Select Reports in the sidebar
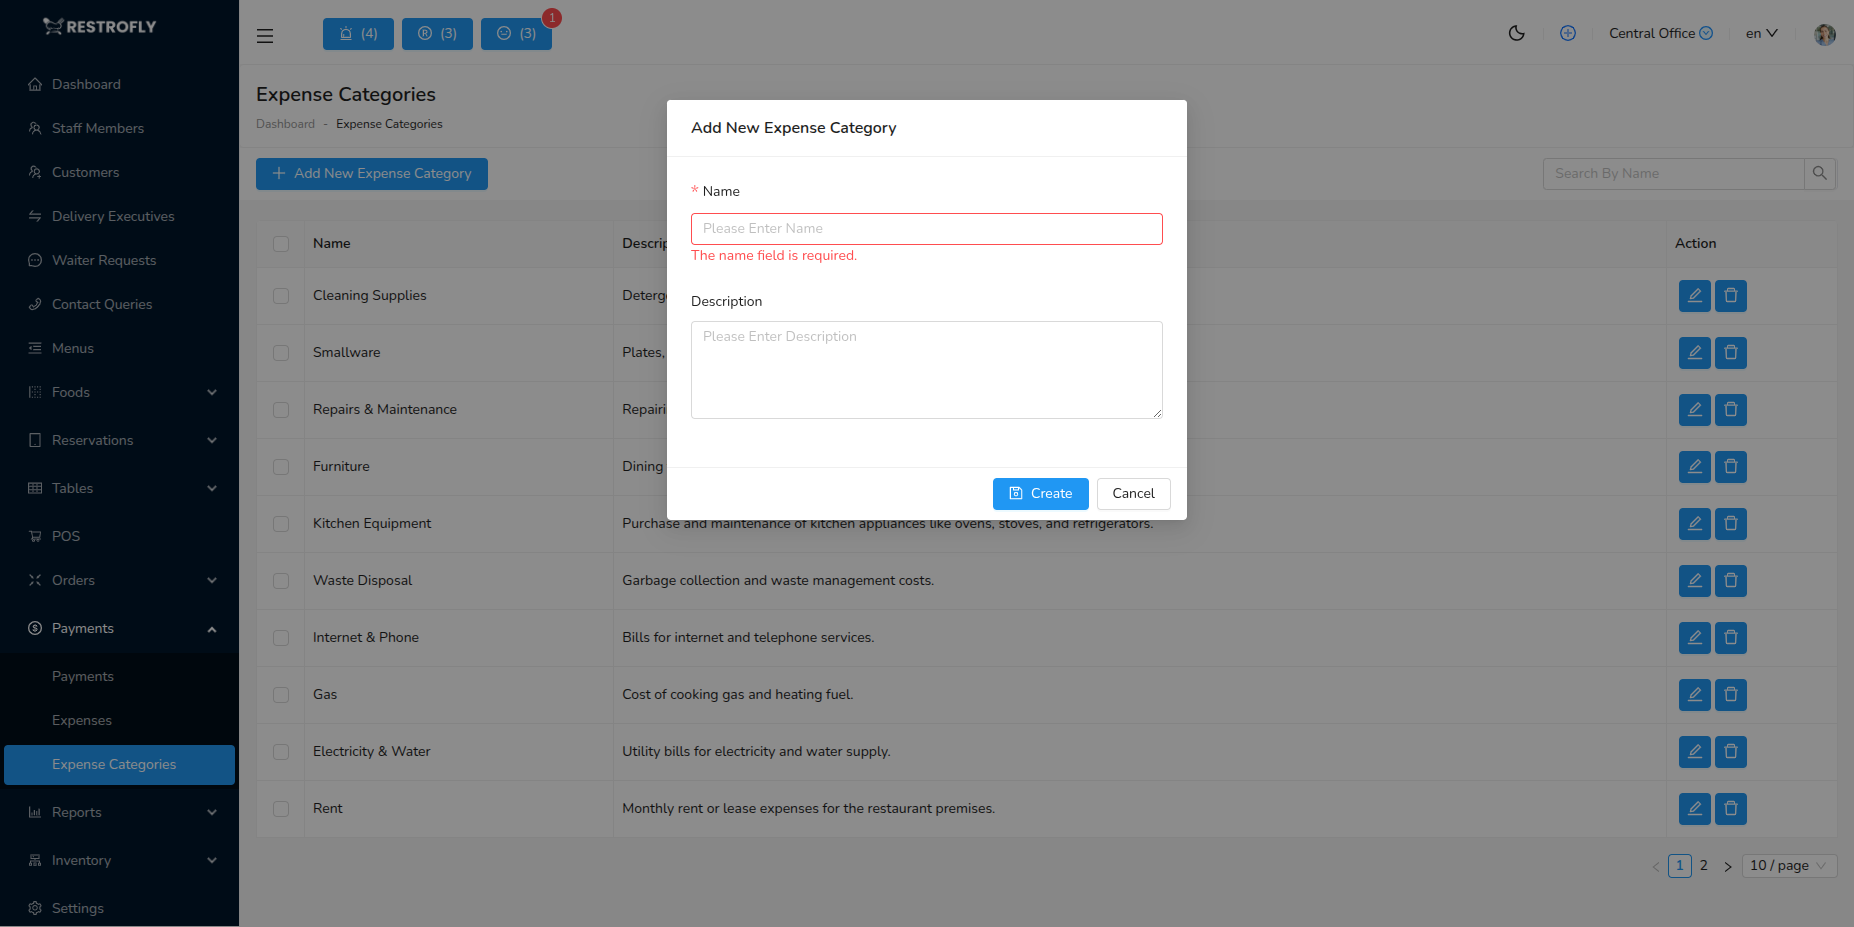 point(119,812)
